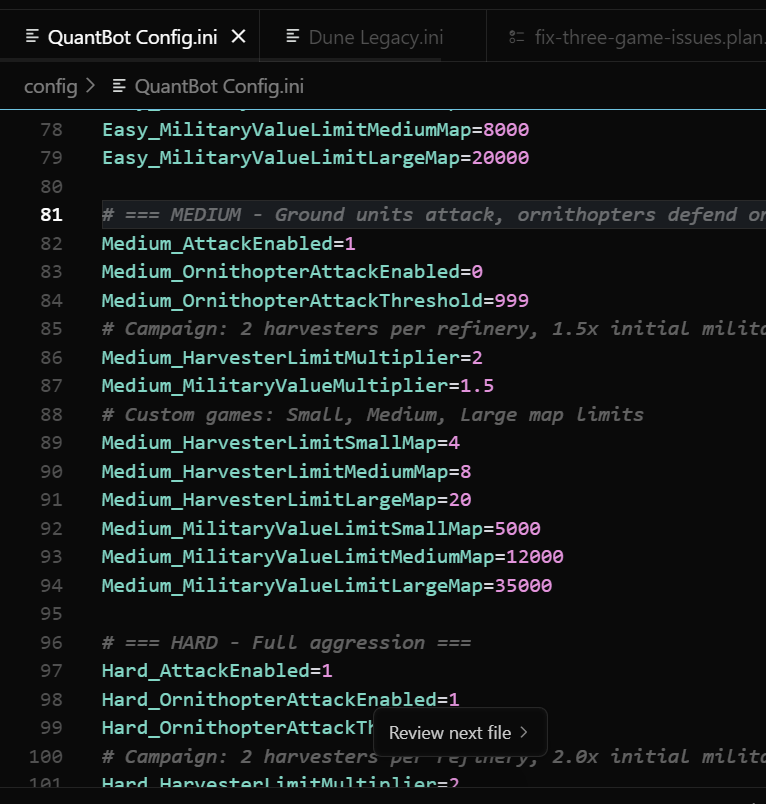Screen dimensions: 766x804
Task: Click the file icon on Dune Legacy.ini tab
Action: 293,37
